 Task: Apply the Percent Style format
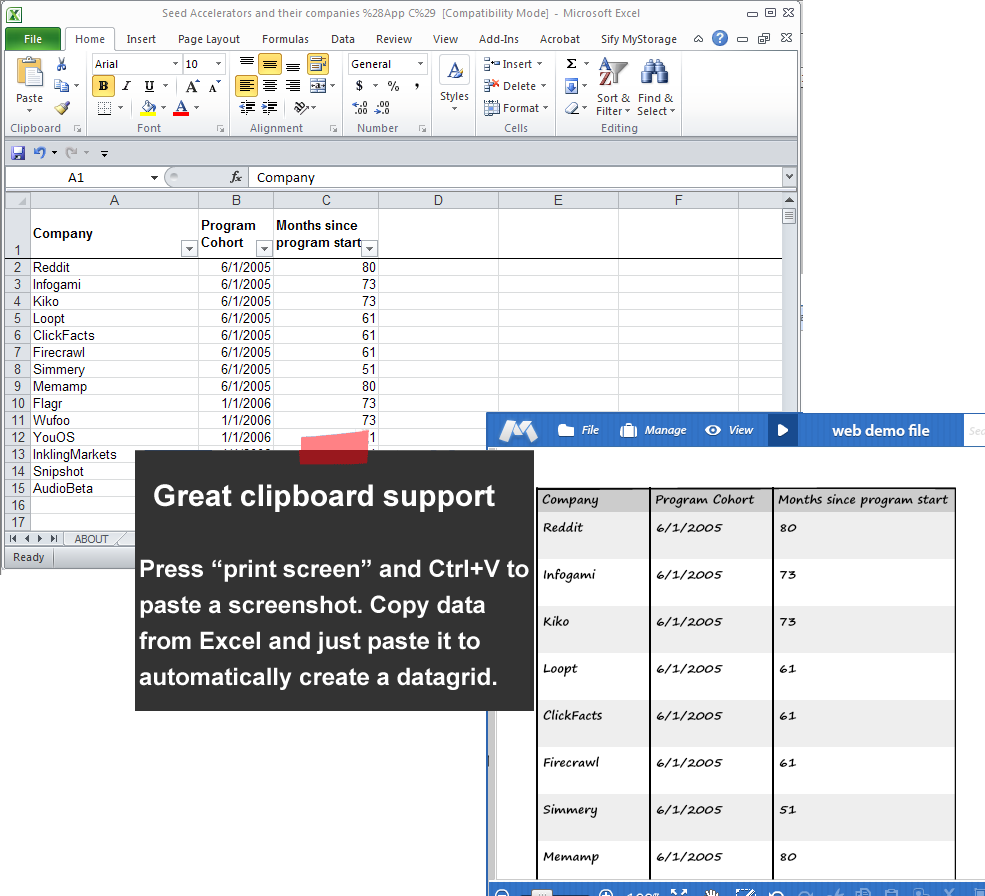coord(393,86)
